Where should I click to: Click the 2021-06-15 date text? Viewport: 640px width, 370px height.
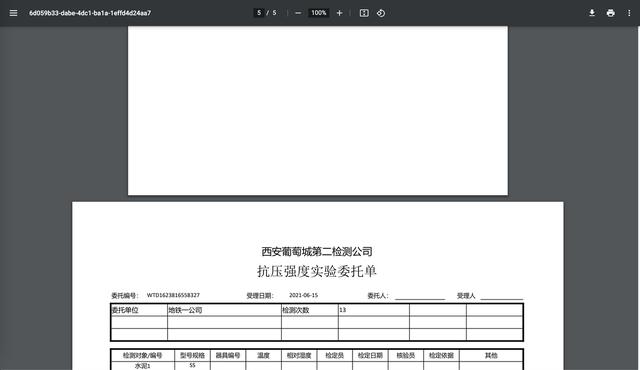pyautogui.click(x=303, y=295)
